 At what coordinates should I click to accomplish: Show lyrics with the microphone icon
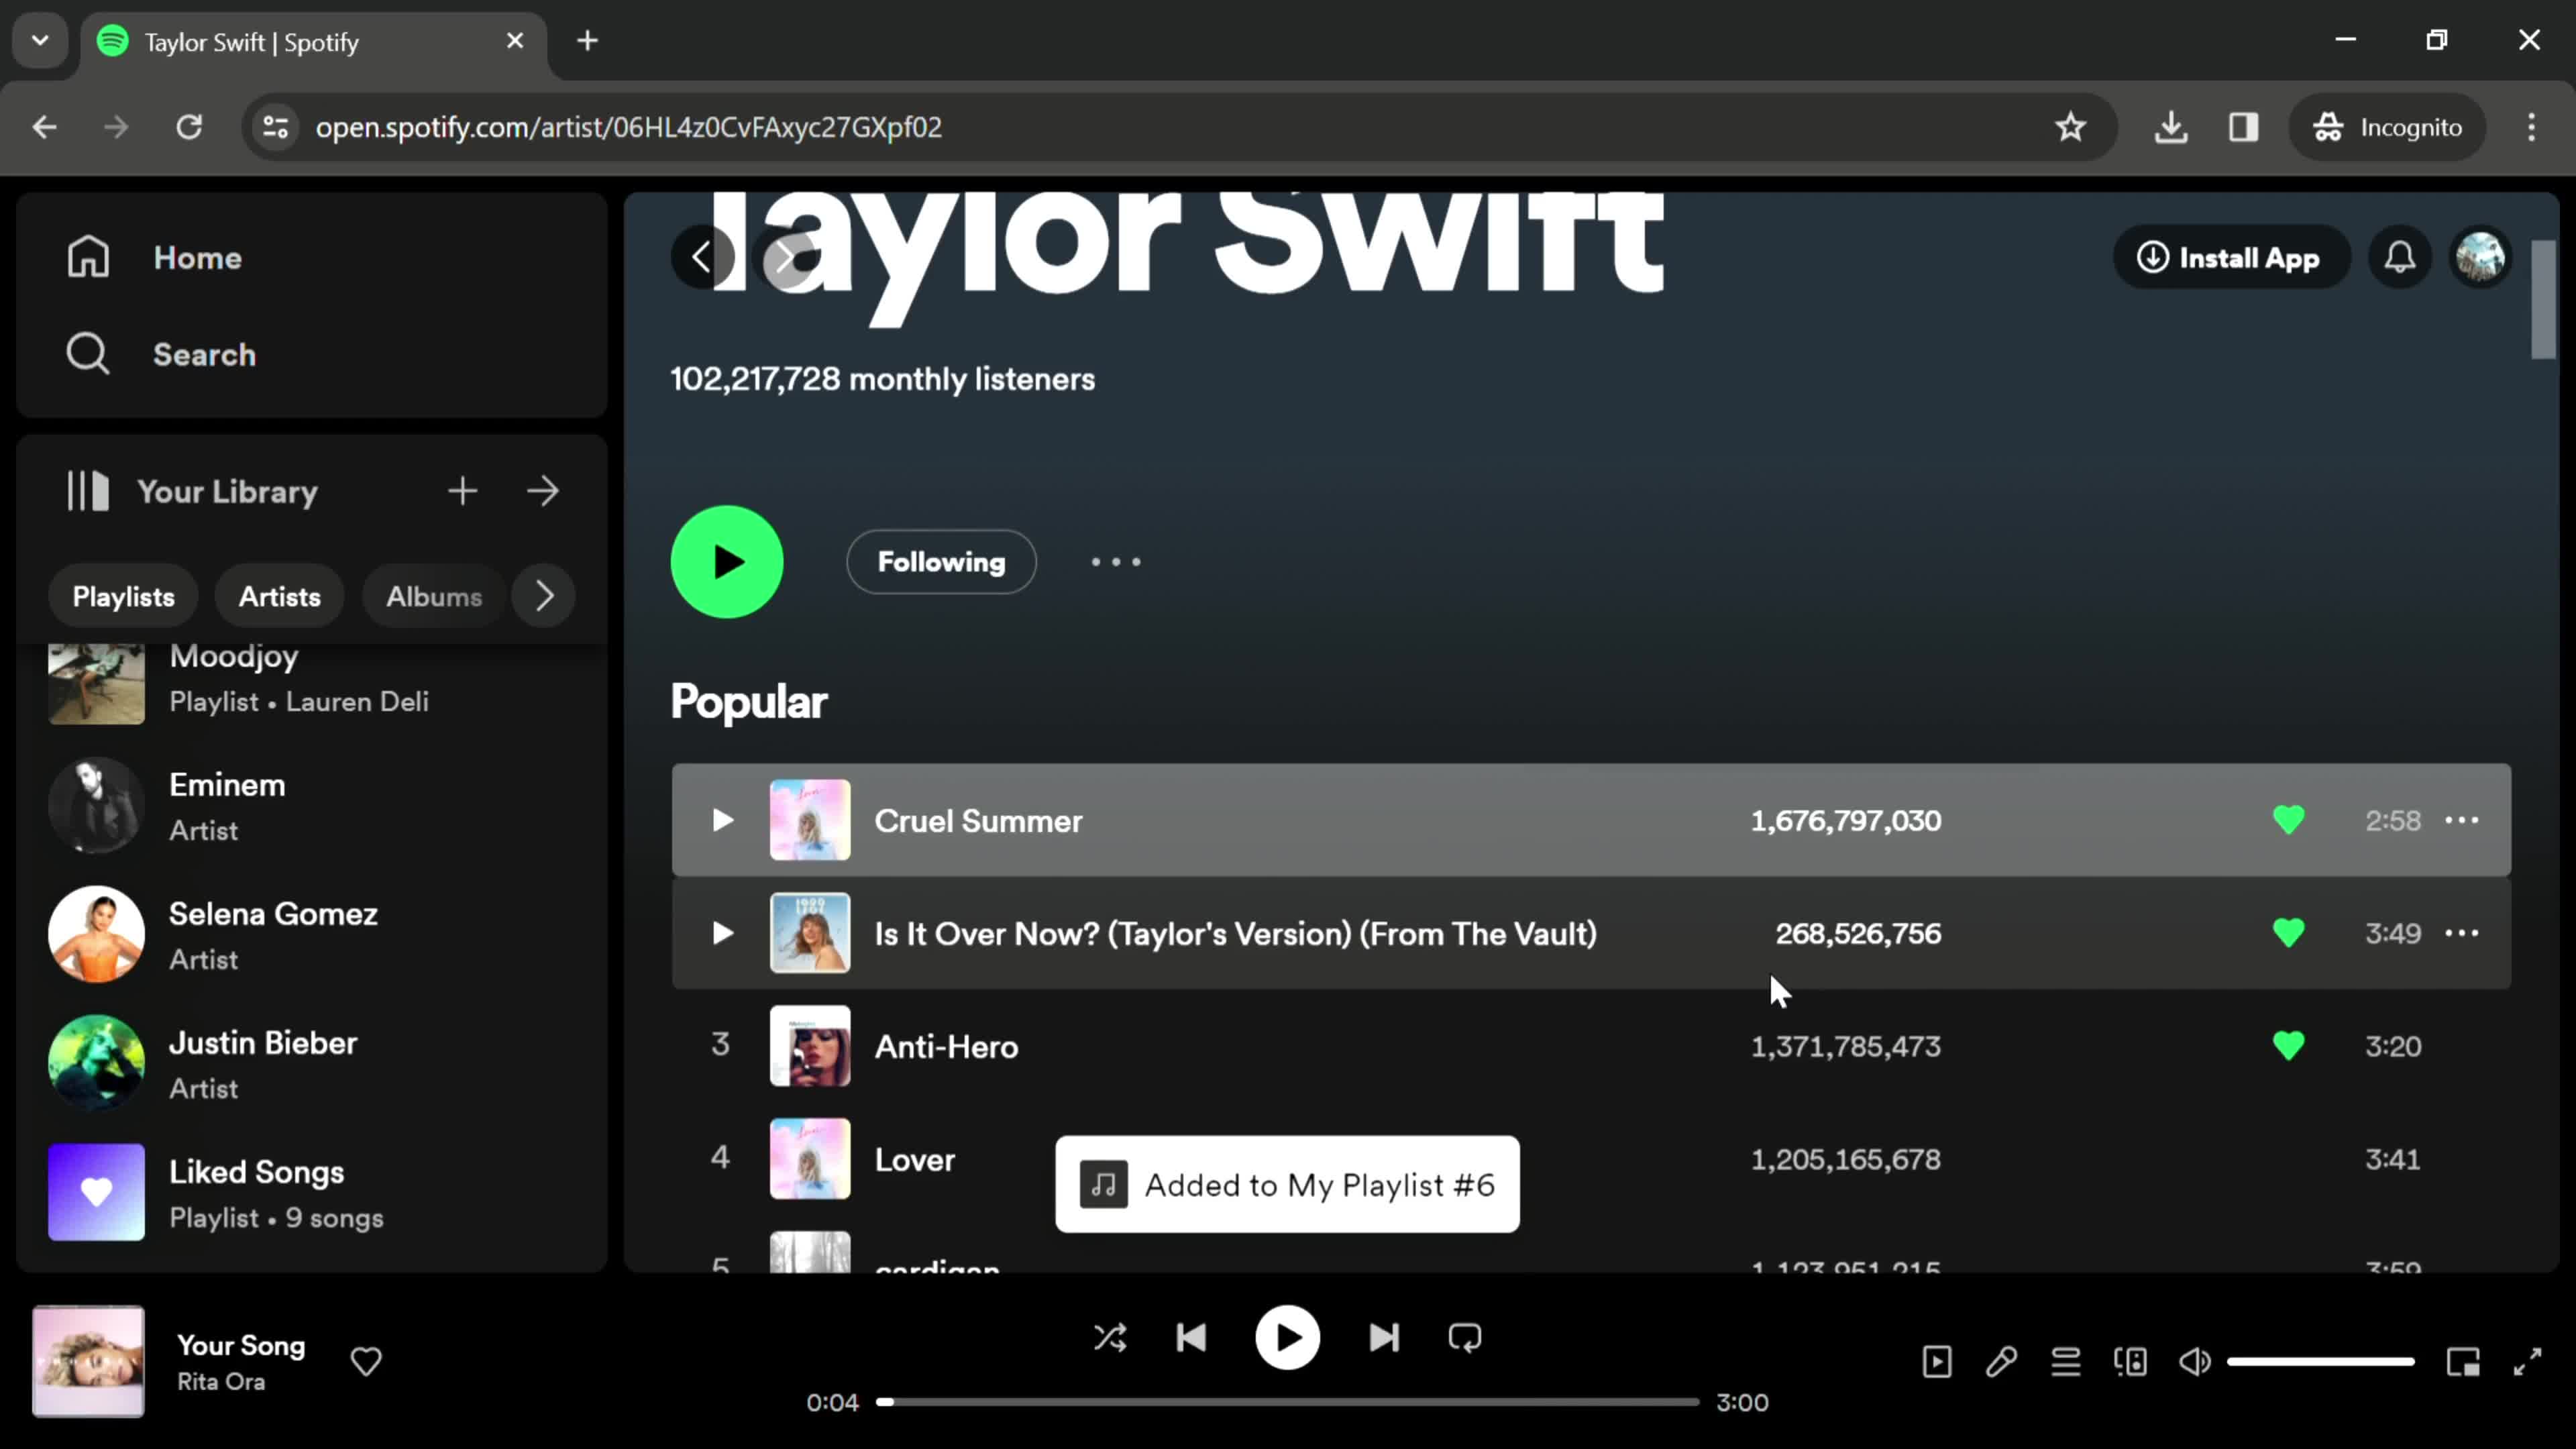(x=2001, y=1362)
